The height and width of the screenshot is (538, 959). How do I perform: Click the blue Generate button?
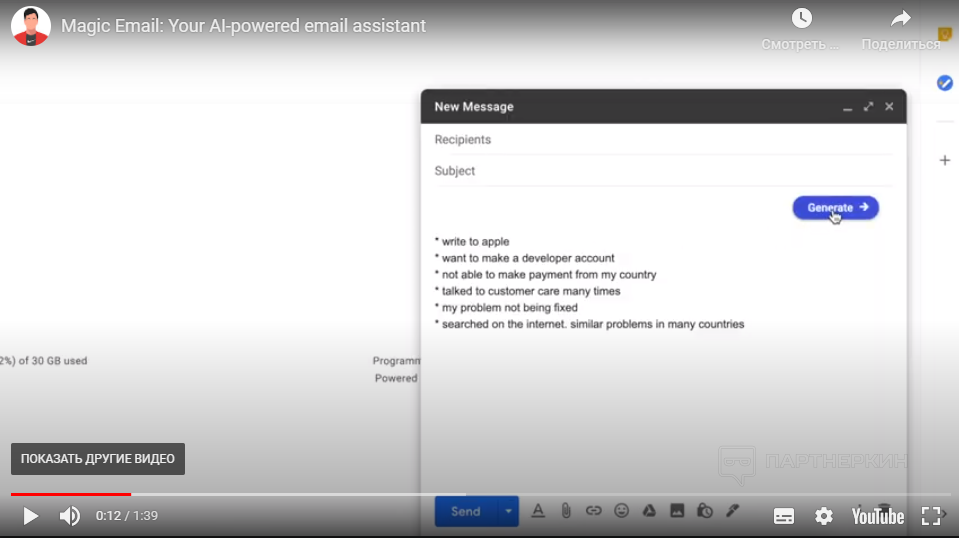pos(835,208)
